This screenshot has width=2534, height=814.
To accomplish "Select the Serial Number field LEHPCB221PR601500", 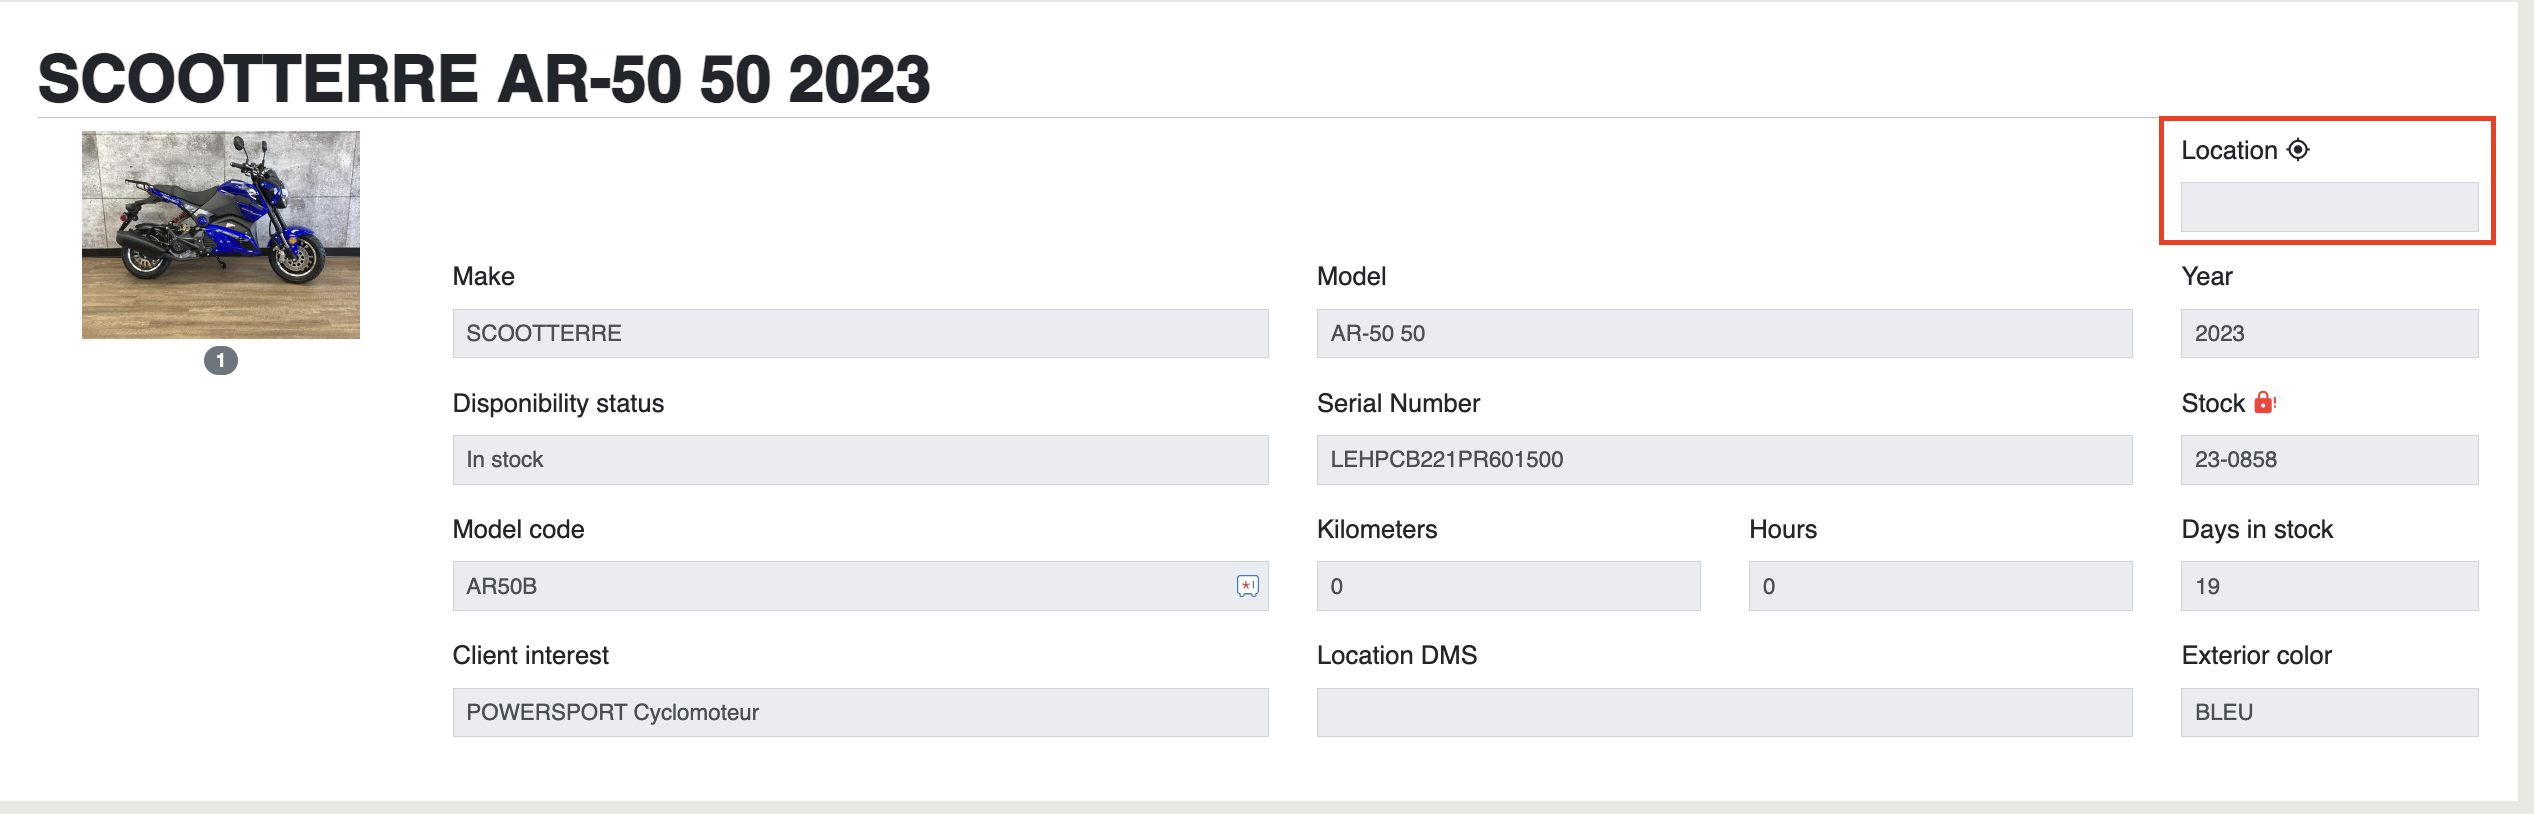I will click(x=1724, y=460).
